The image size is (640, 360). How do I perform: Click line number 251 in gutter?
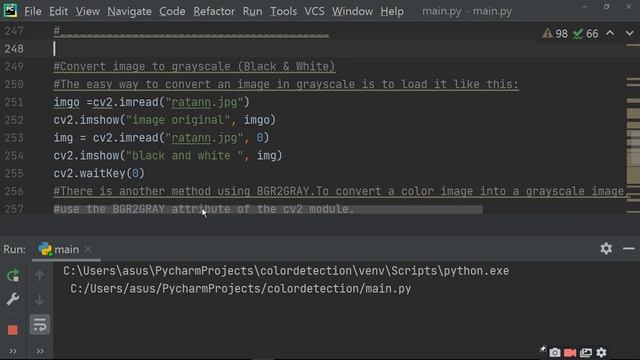14,102
